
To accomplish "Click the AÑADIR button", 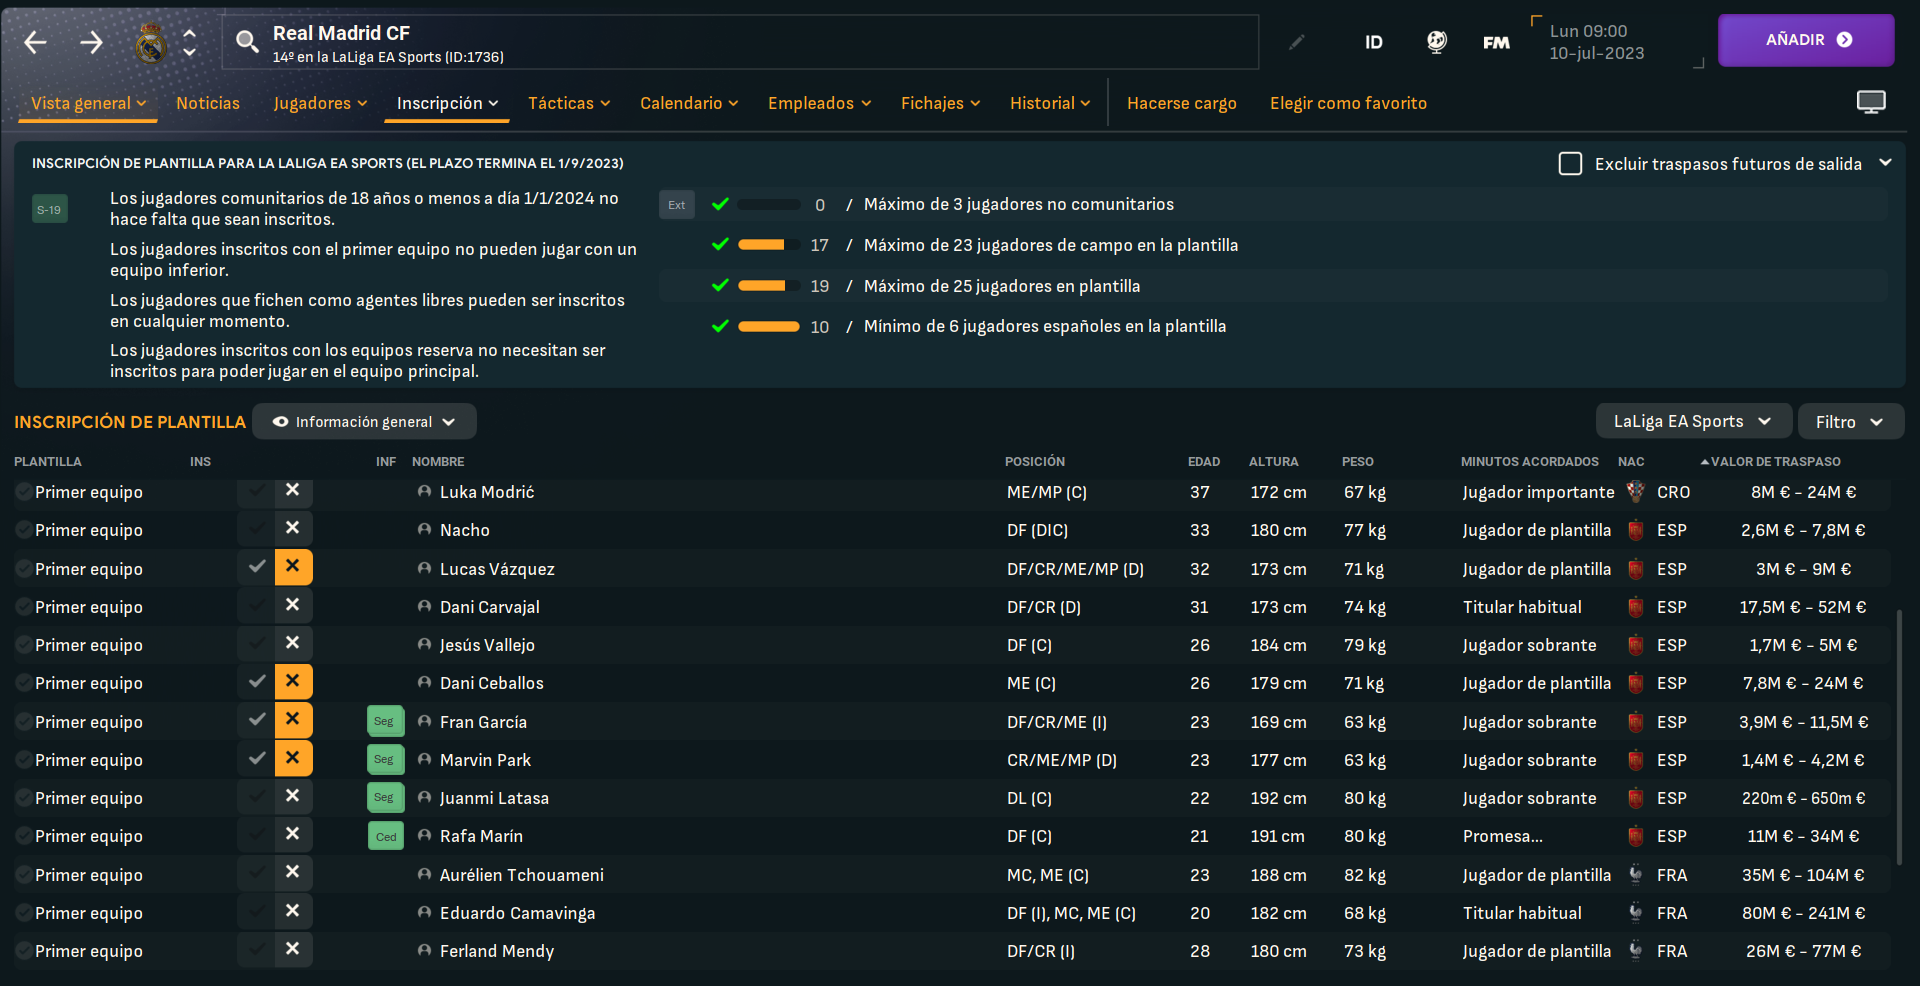I will coord(1806,40).
